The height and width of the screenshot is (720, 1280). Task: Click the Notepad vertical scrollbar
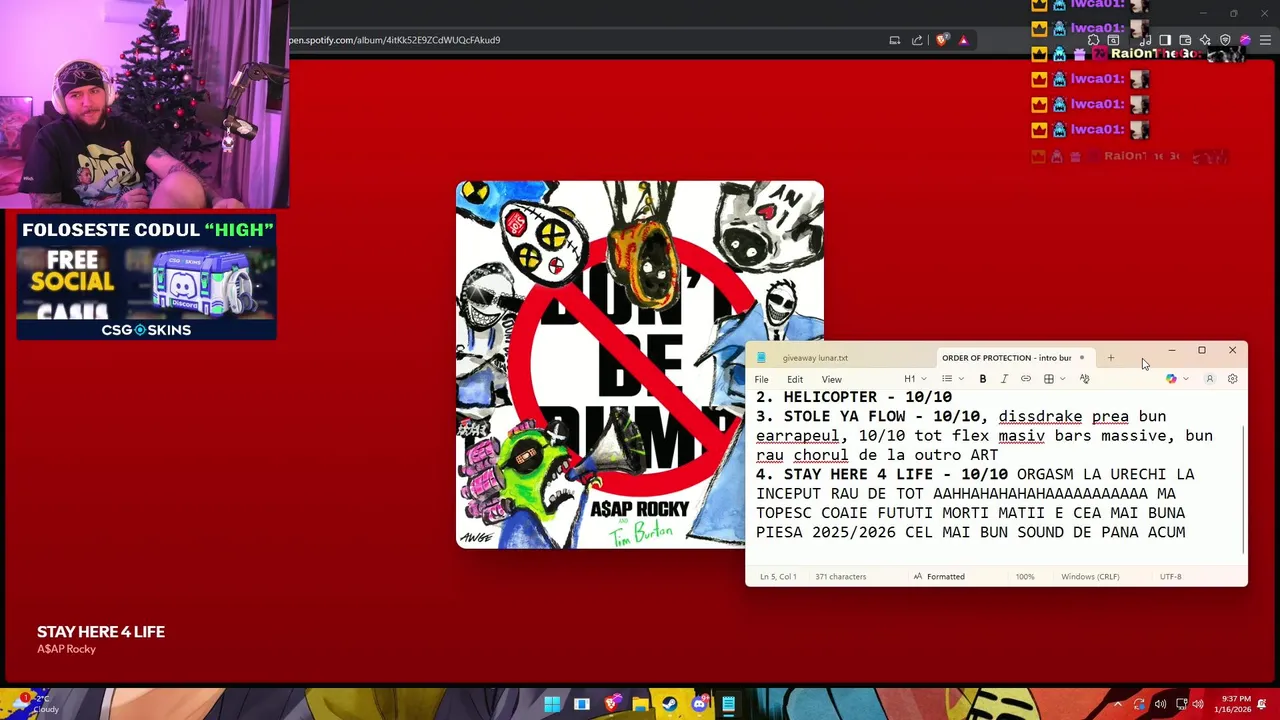[x=1244, y=488]
